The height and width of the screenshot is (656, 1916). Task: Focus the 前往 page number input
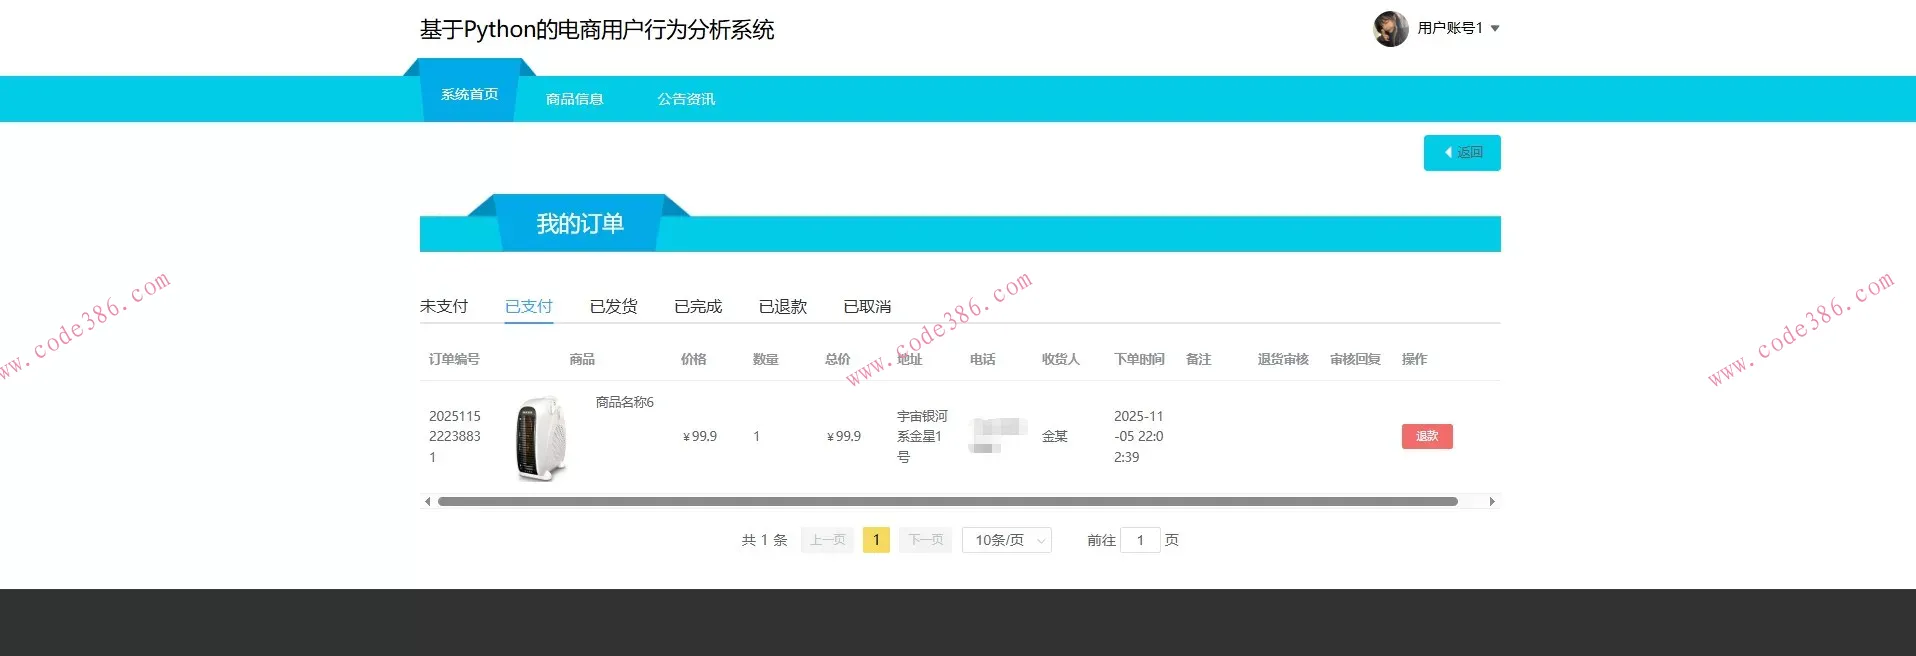coord(1140,540)
